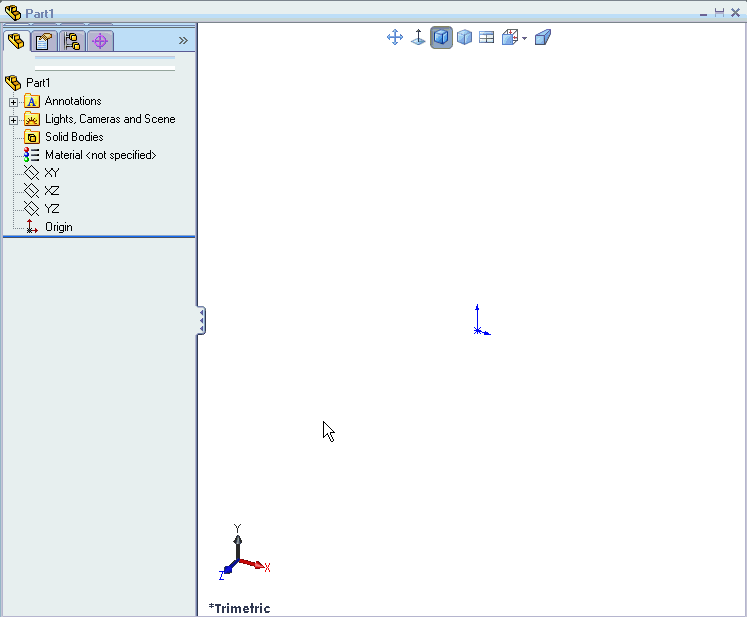Open the PropertyManager tab
The height and width of the screenshot is (617, 747).
pyautogui.click(x=44, y=41)
